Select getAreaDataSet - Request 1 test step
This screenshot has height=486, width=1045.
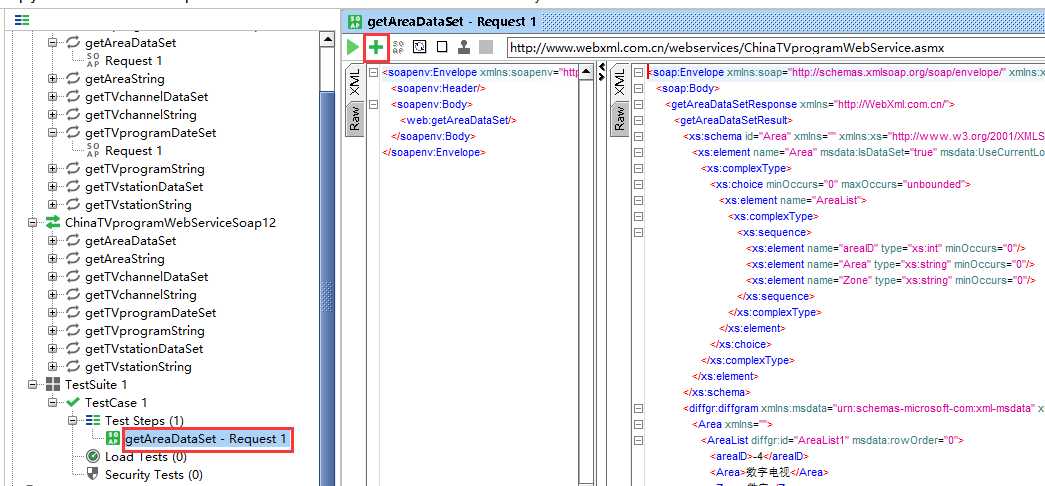(205, 439)
